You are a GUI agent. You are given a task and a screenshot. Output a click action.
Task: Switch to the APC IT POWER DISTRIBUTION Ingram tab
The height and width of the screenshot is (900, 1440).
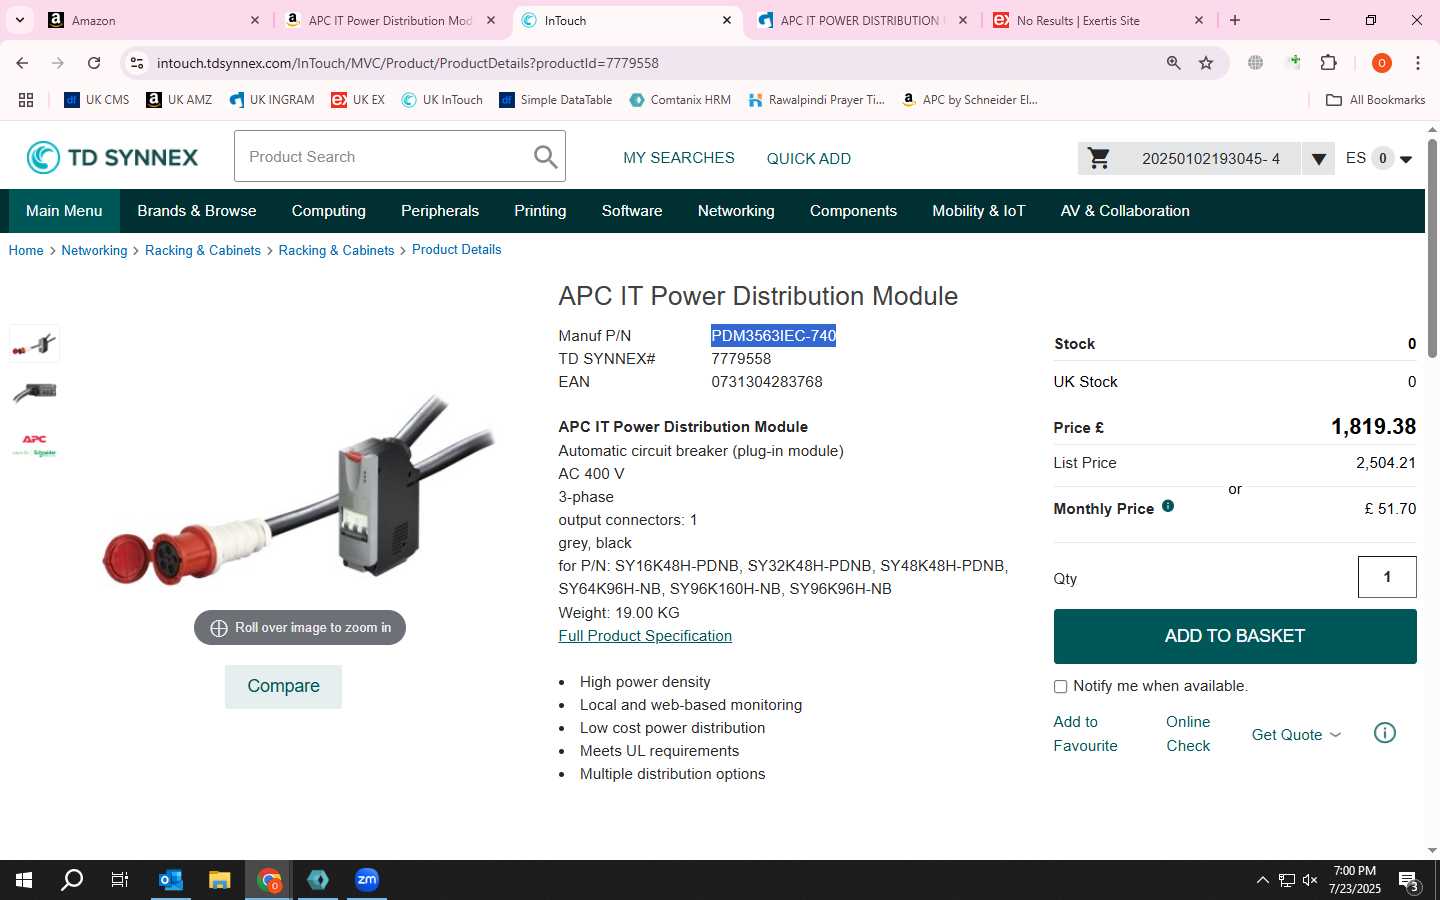click(860, 20)
